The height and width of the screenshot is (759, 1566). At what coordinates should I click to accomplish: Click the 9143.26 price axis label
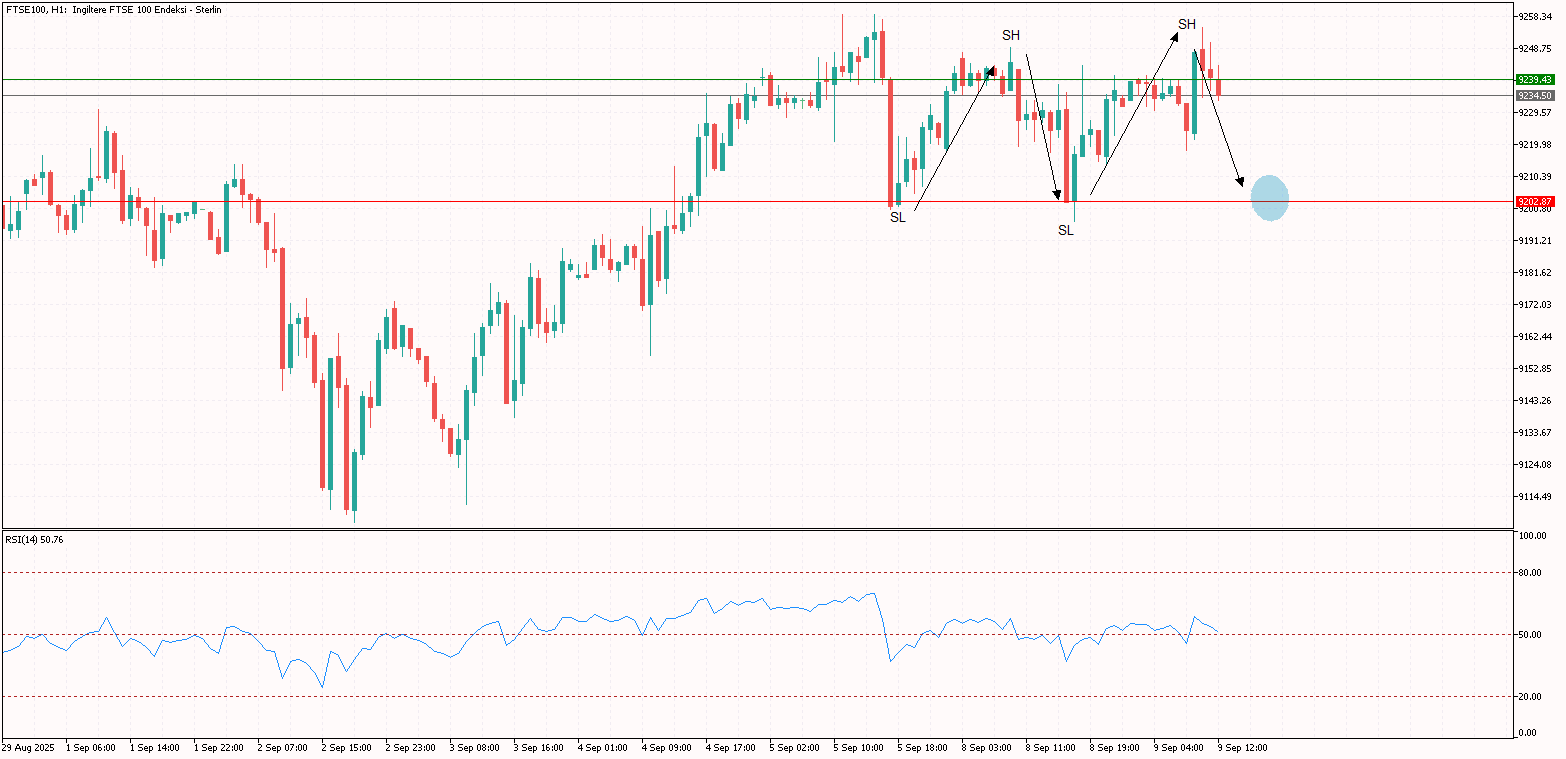click(x=1535, y=400)
